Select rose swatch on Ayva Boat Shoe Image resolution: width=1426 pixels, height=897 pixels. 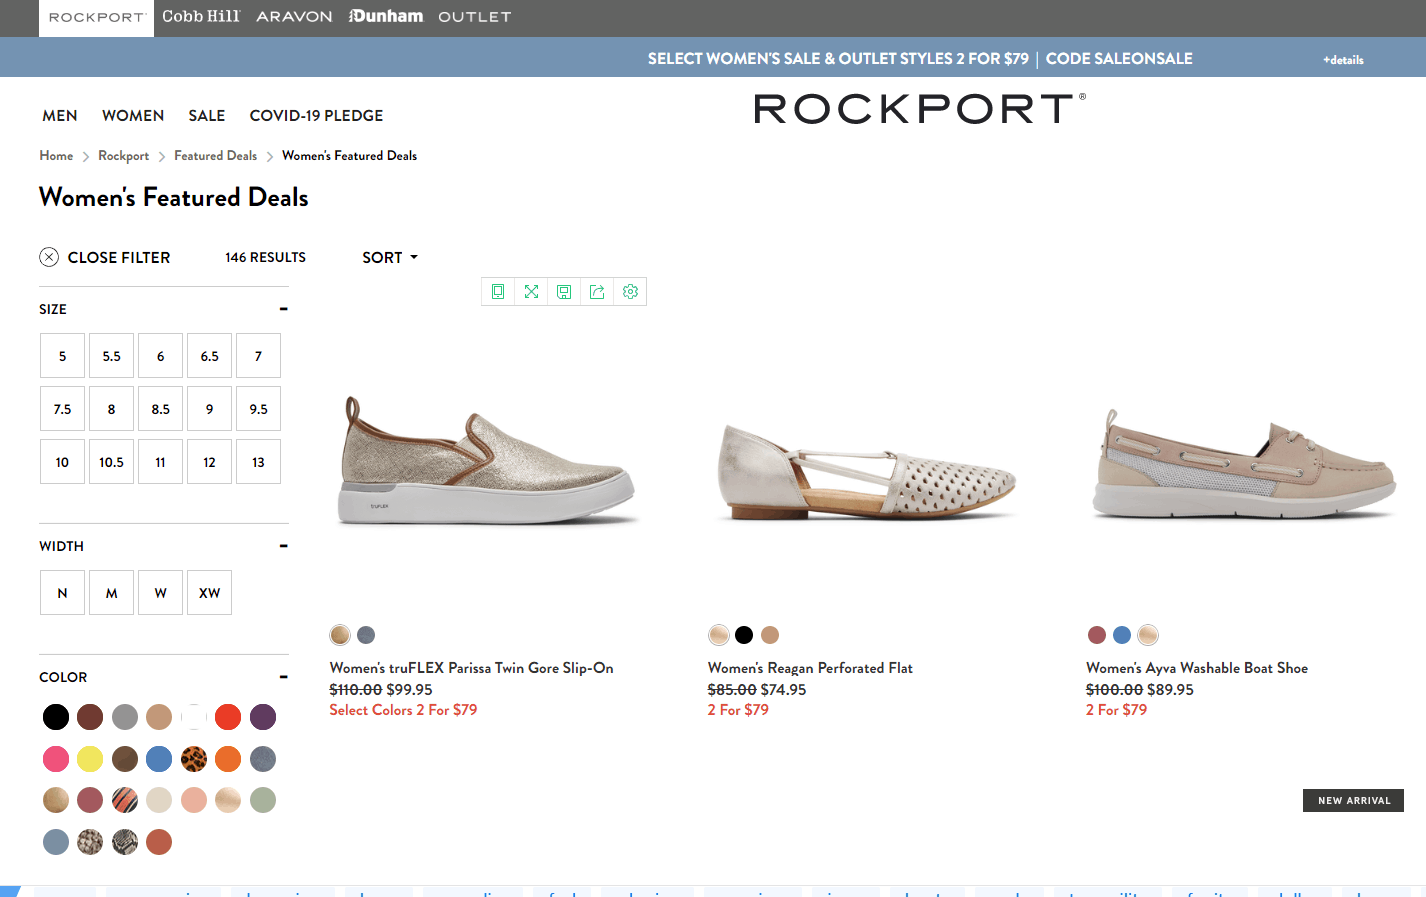click(1097, 635)
